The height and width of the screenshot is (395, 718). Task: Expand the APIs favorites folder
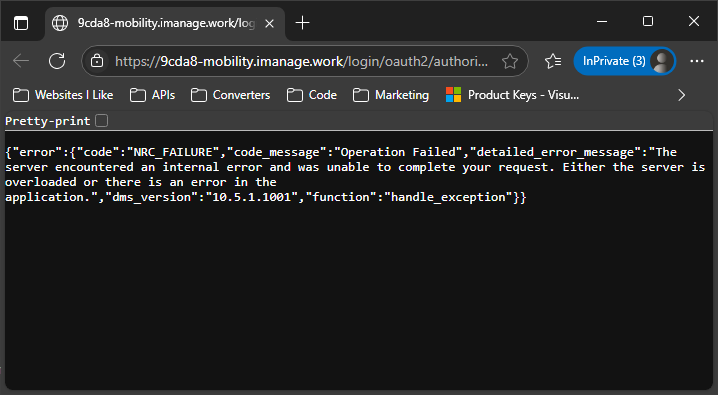152,95
